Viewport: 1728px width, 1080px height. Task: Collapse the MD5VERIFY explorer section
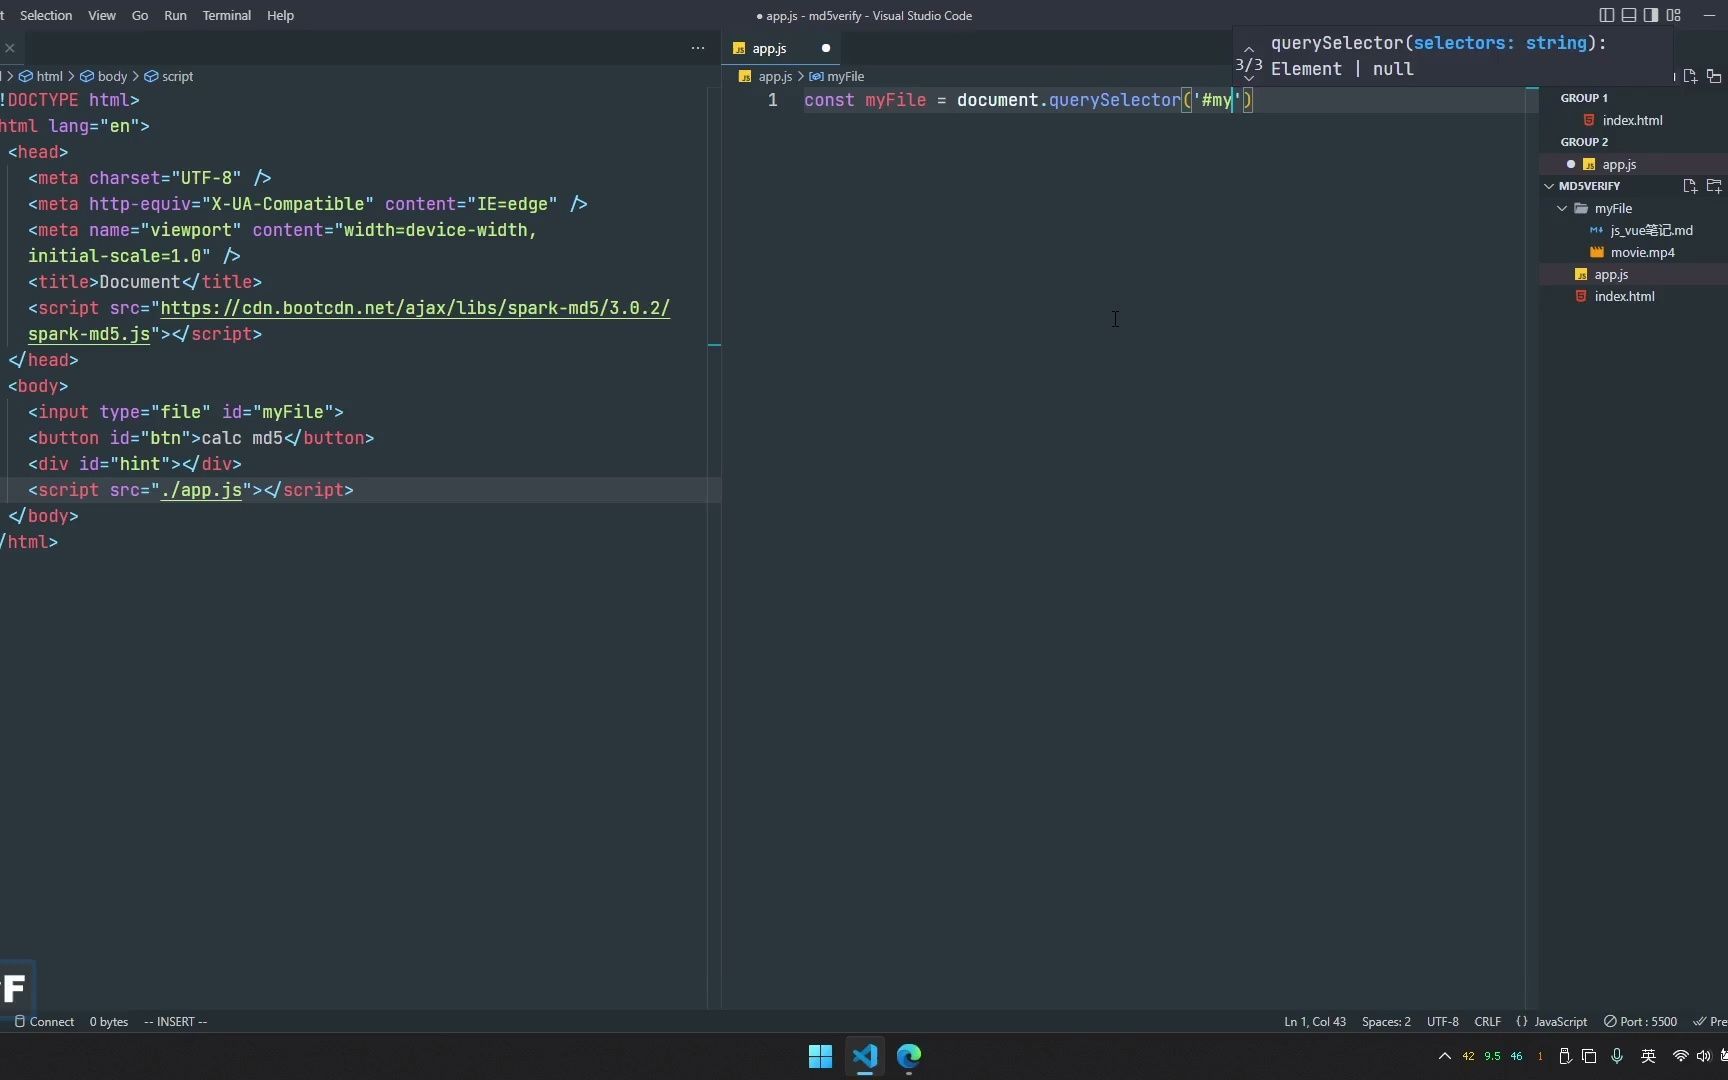coord(1549,186)
